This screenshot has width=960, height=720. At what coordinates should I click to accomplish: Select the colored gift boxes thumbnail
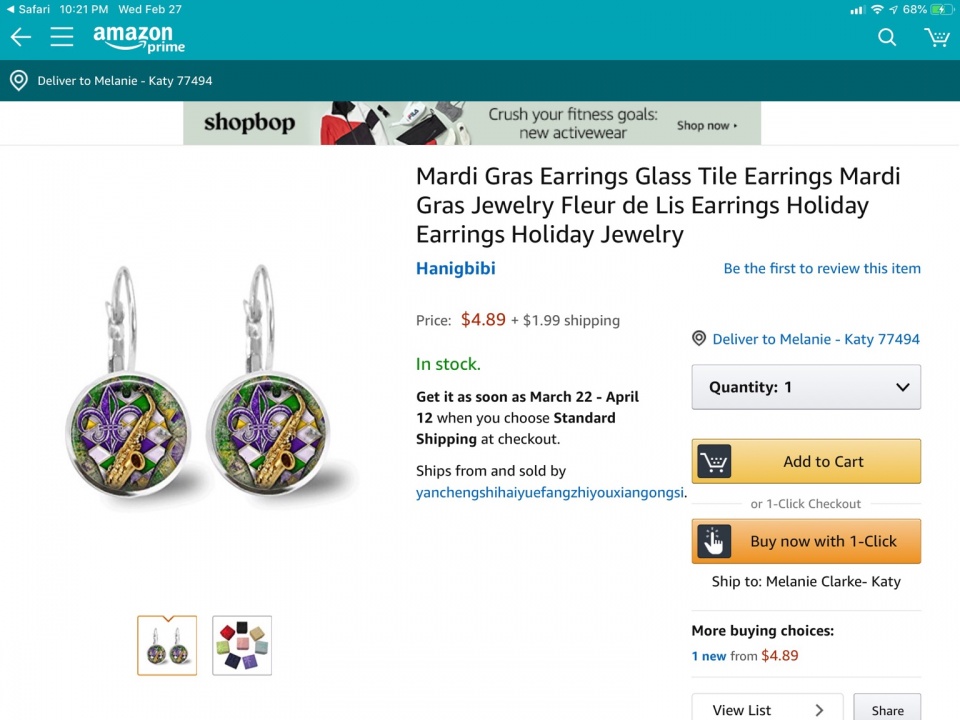tap(242, 646)
